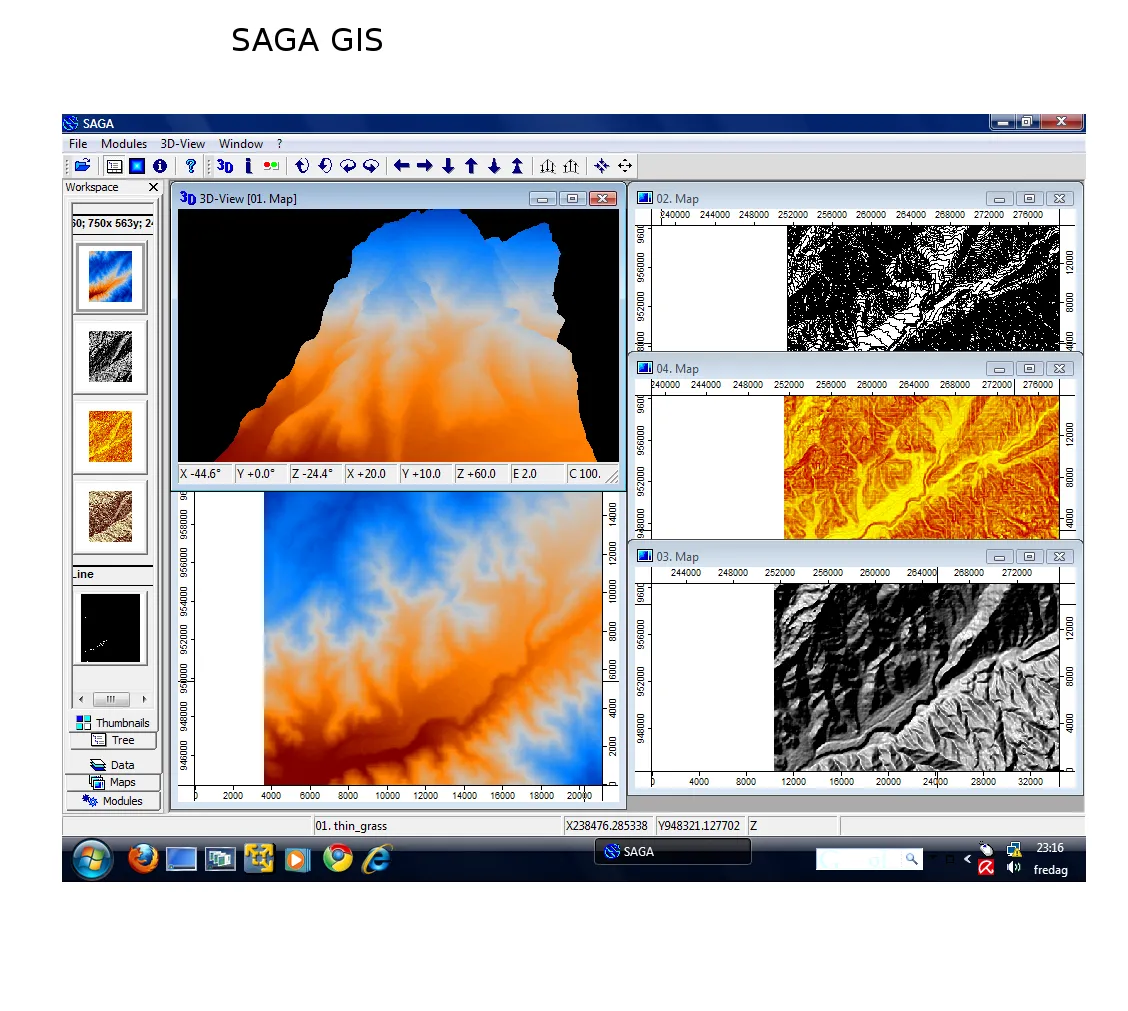
Task: Maximize the 04. Map window
Action: click(x=1029, y=368)
